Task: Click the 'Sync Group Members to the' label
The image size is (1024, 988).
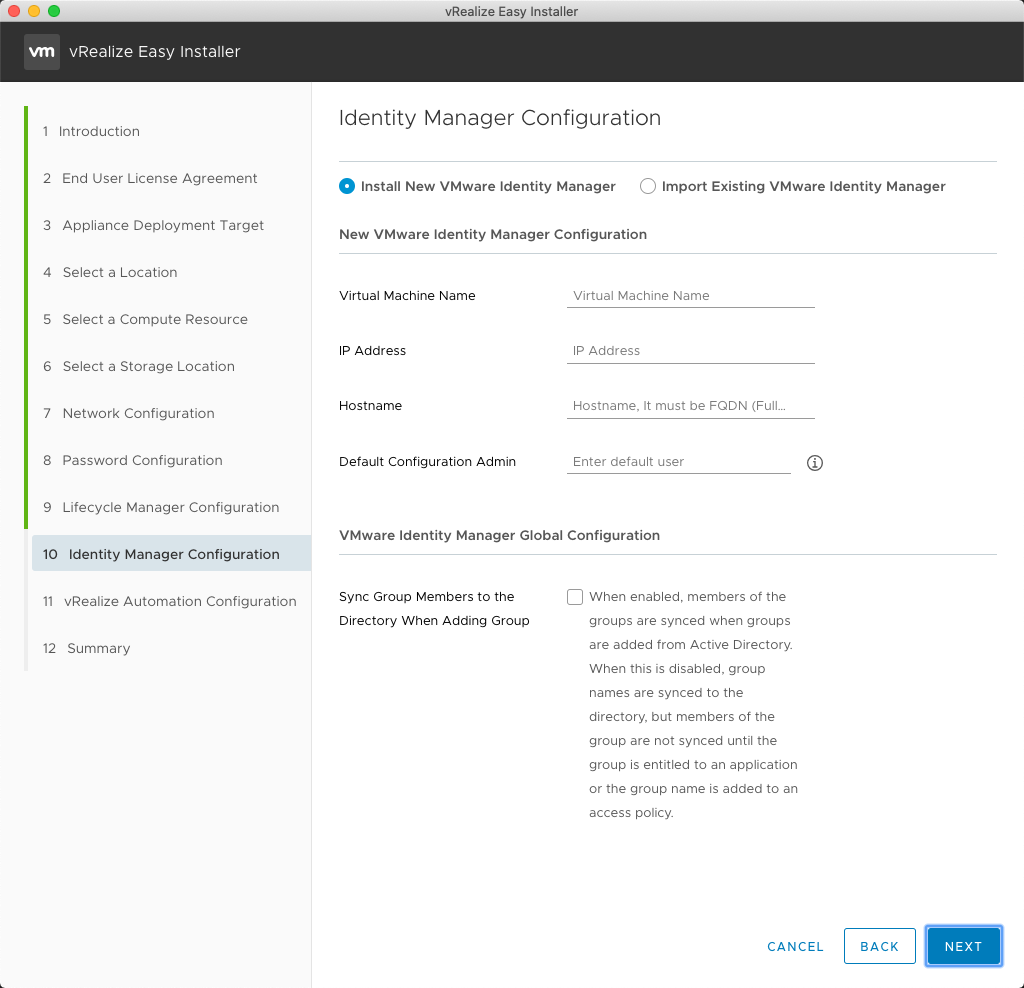Action: [426, 597]
